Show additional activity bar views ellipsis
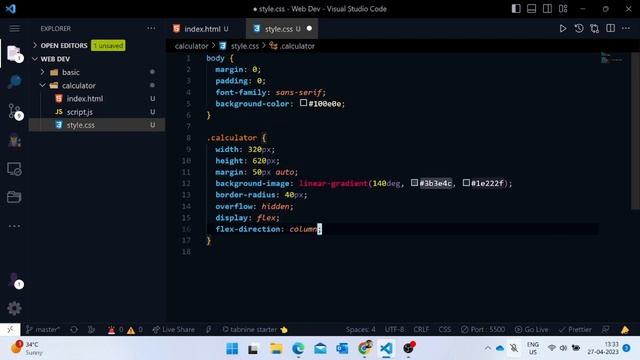 [14, 226]
